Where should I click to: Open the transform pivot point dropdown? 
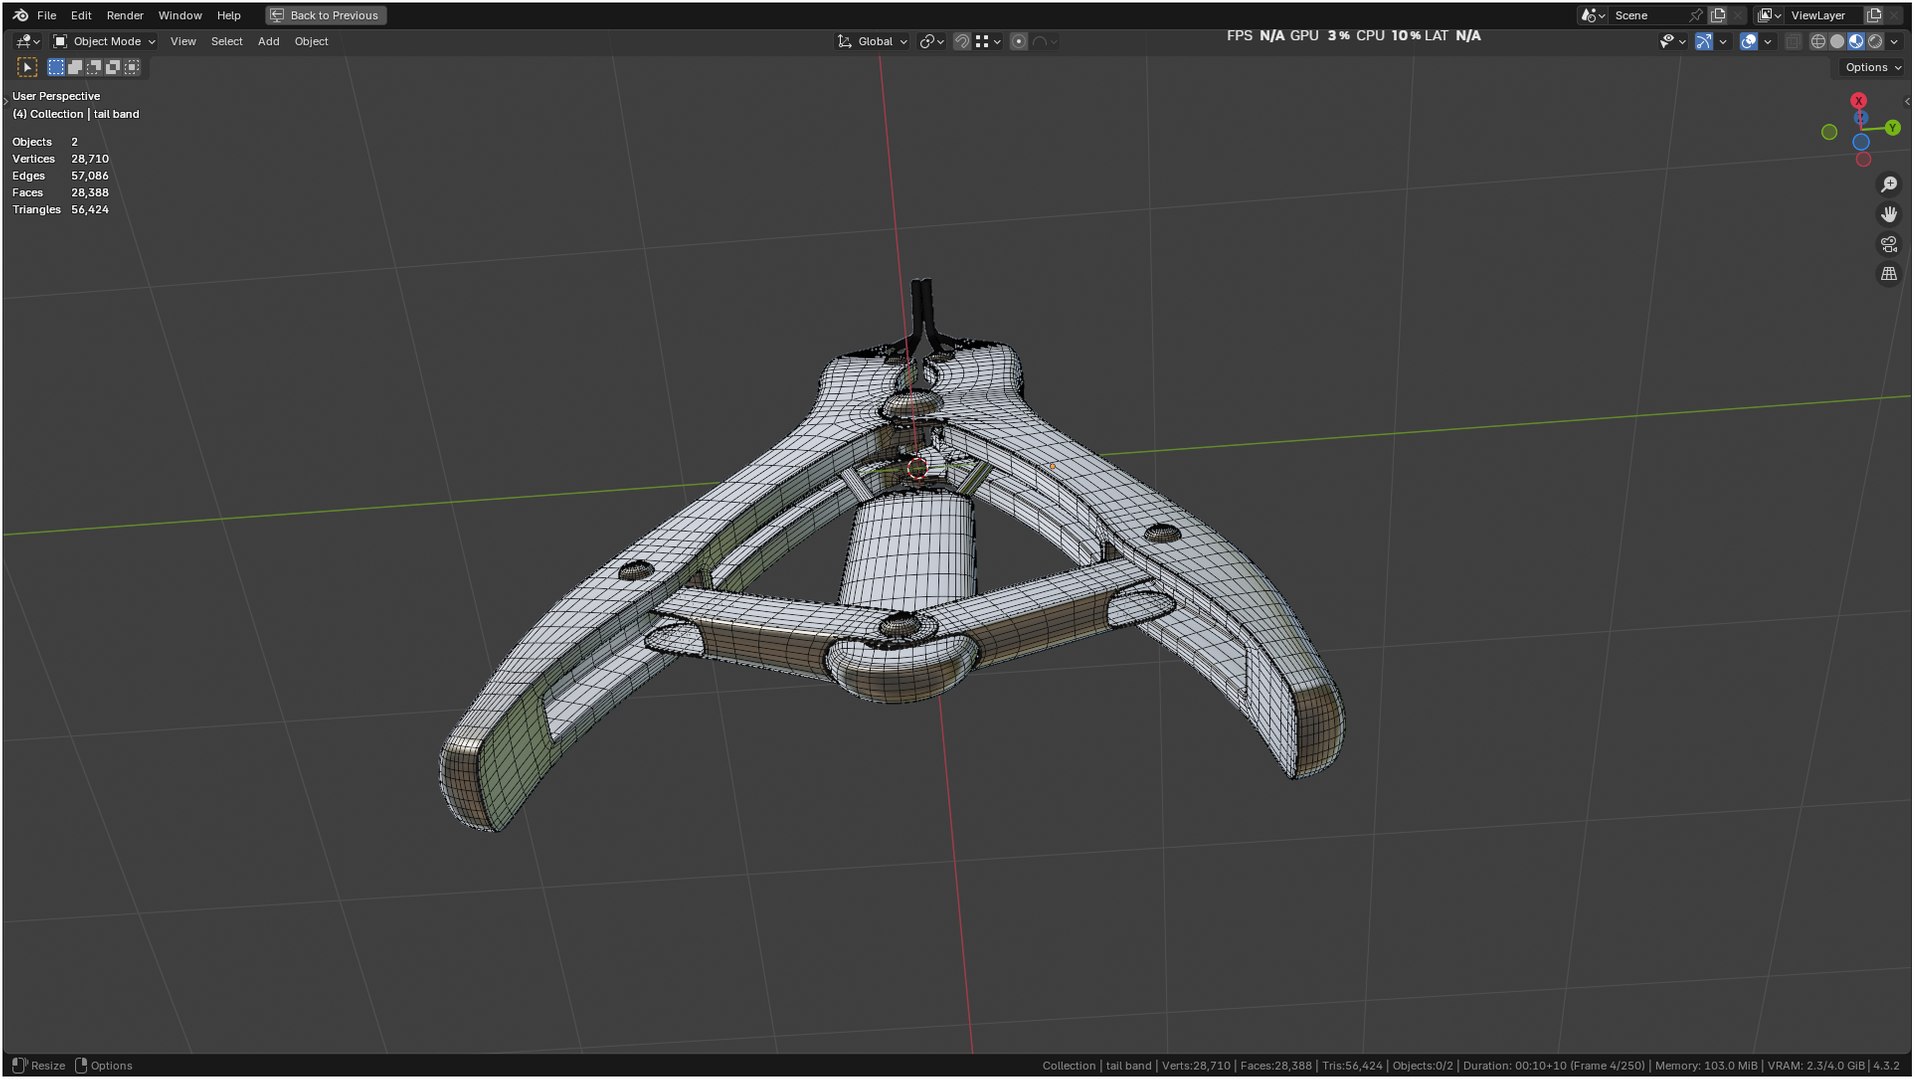[932, 41]
